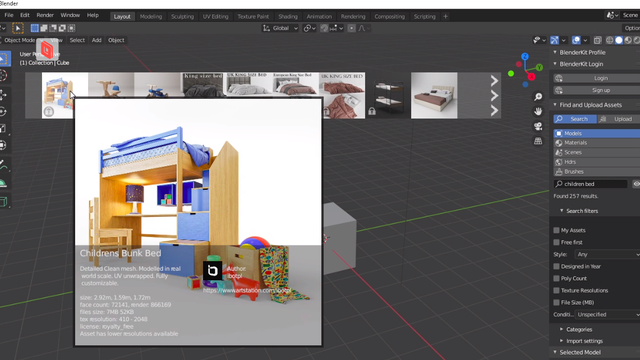Switch to the Upload tab button
This screenshot has height=360, width=640.
pyautogui.click(x=619, y=119)
